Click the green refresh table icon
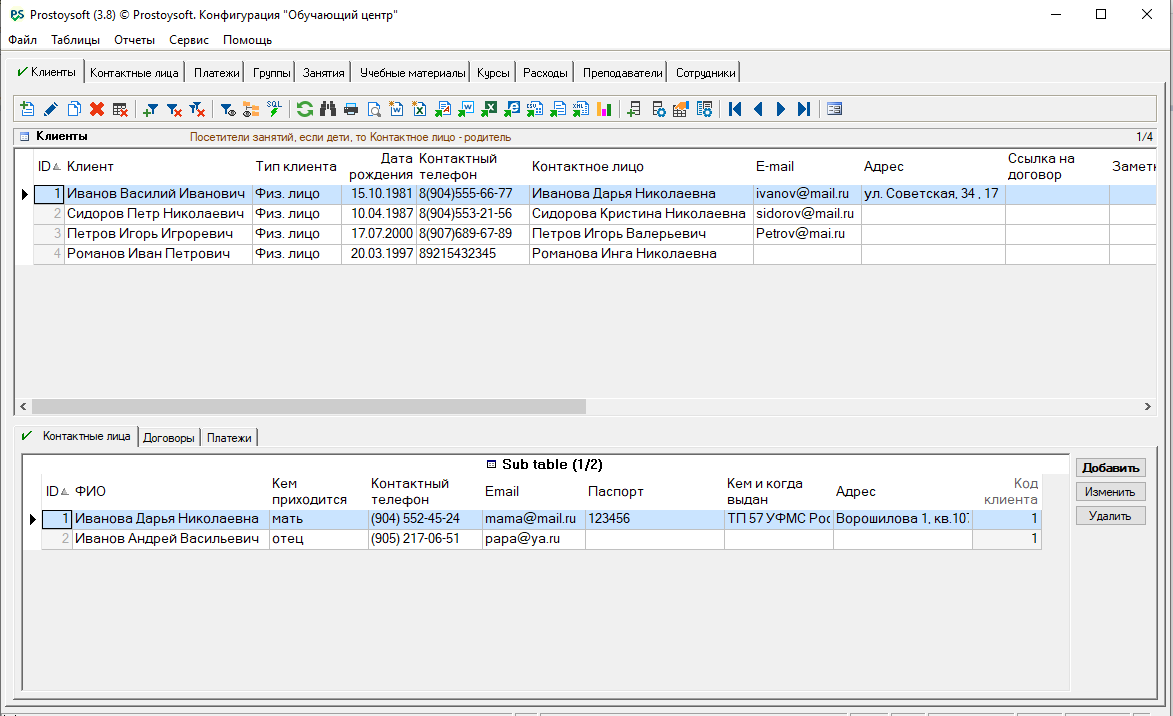1173x716 pixels. point(305,109)
